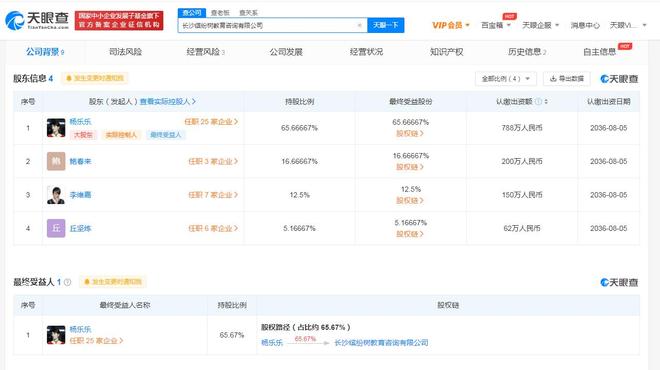Open the 天眼查 logo home link
Image resolution: width=660 pixels, height=370 pixels.
point(37,20)
